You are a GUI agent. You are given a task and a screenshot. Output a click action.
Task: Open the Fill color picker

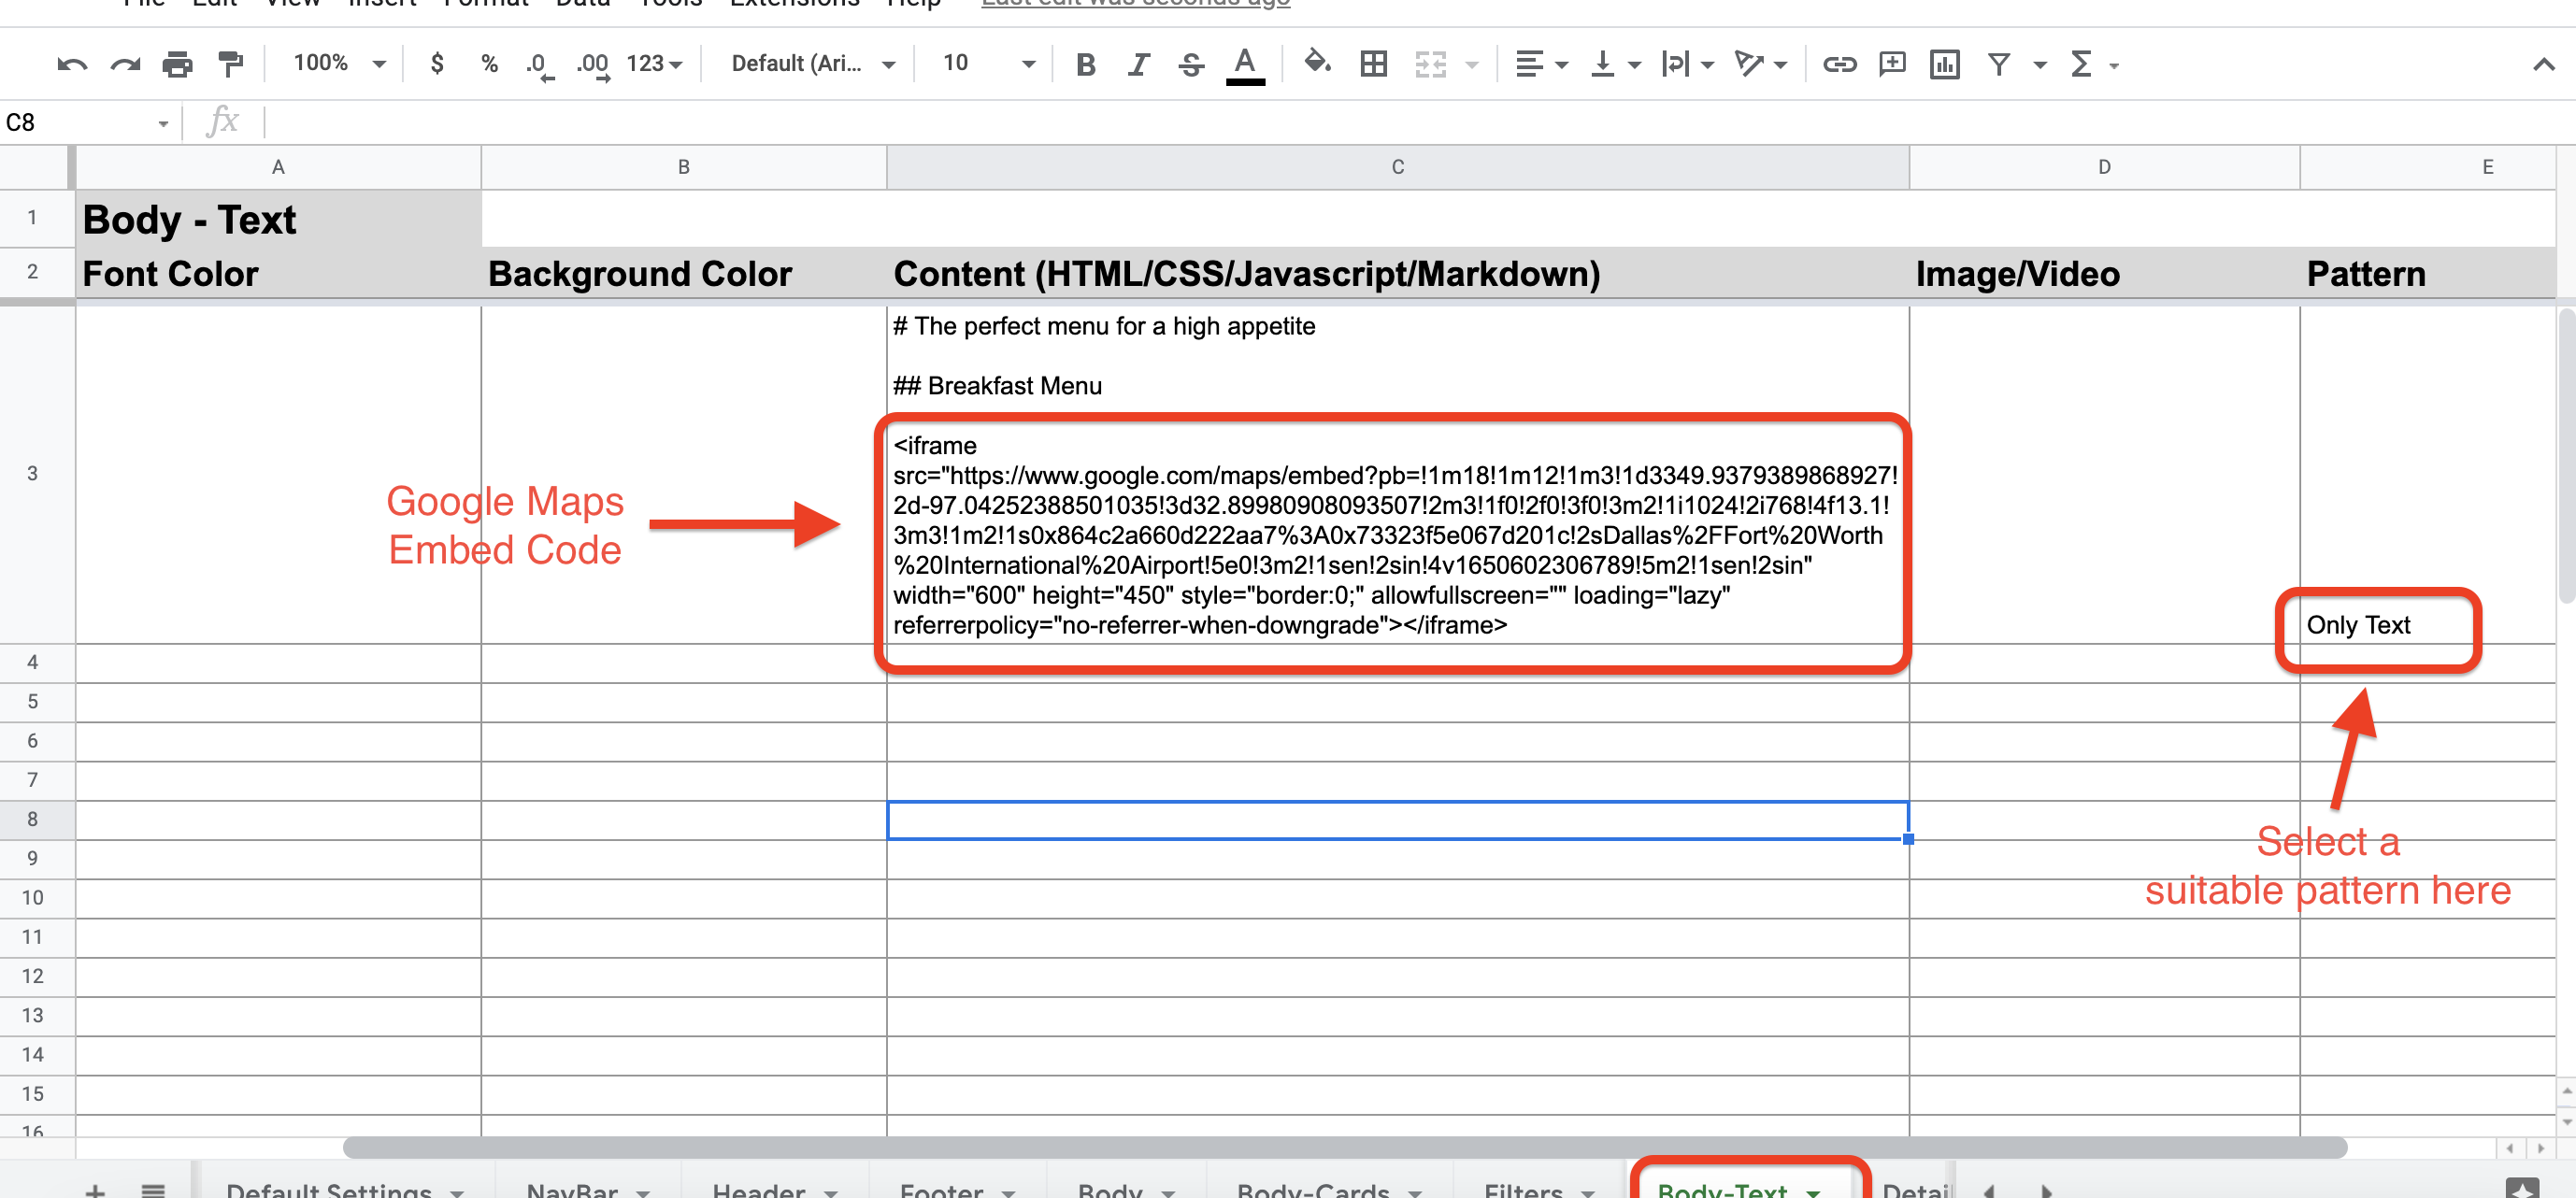point(1317,64)
